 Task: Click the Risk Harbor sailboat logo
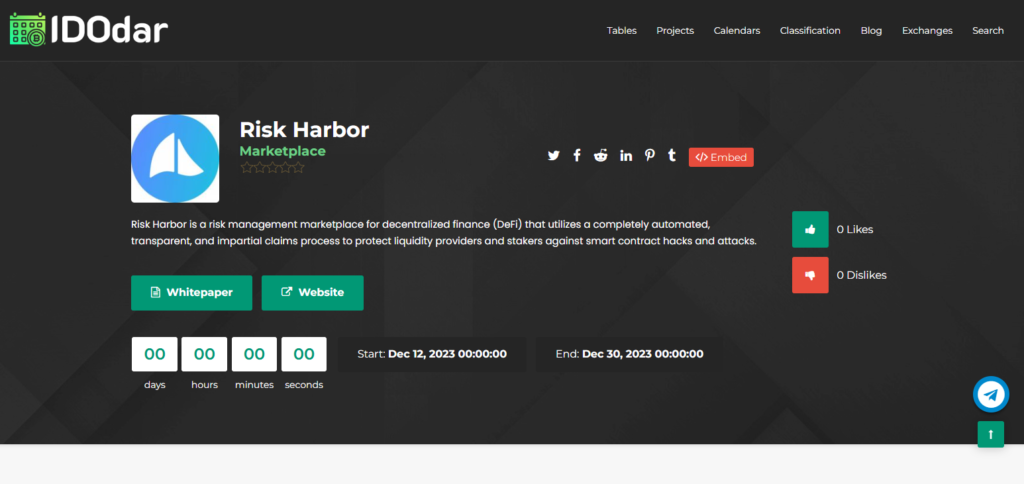(175, 159)
